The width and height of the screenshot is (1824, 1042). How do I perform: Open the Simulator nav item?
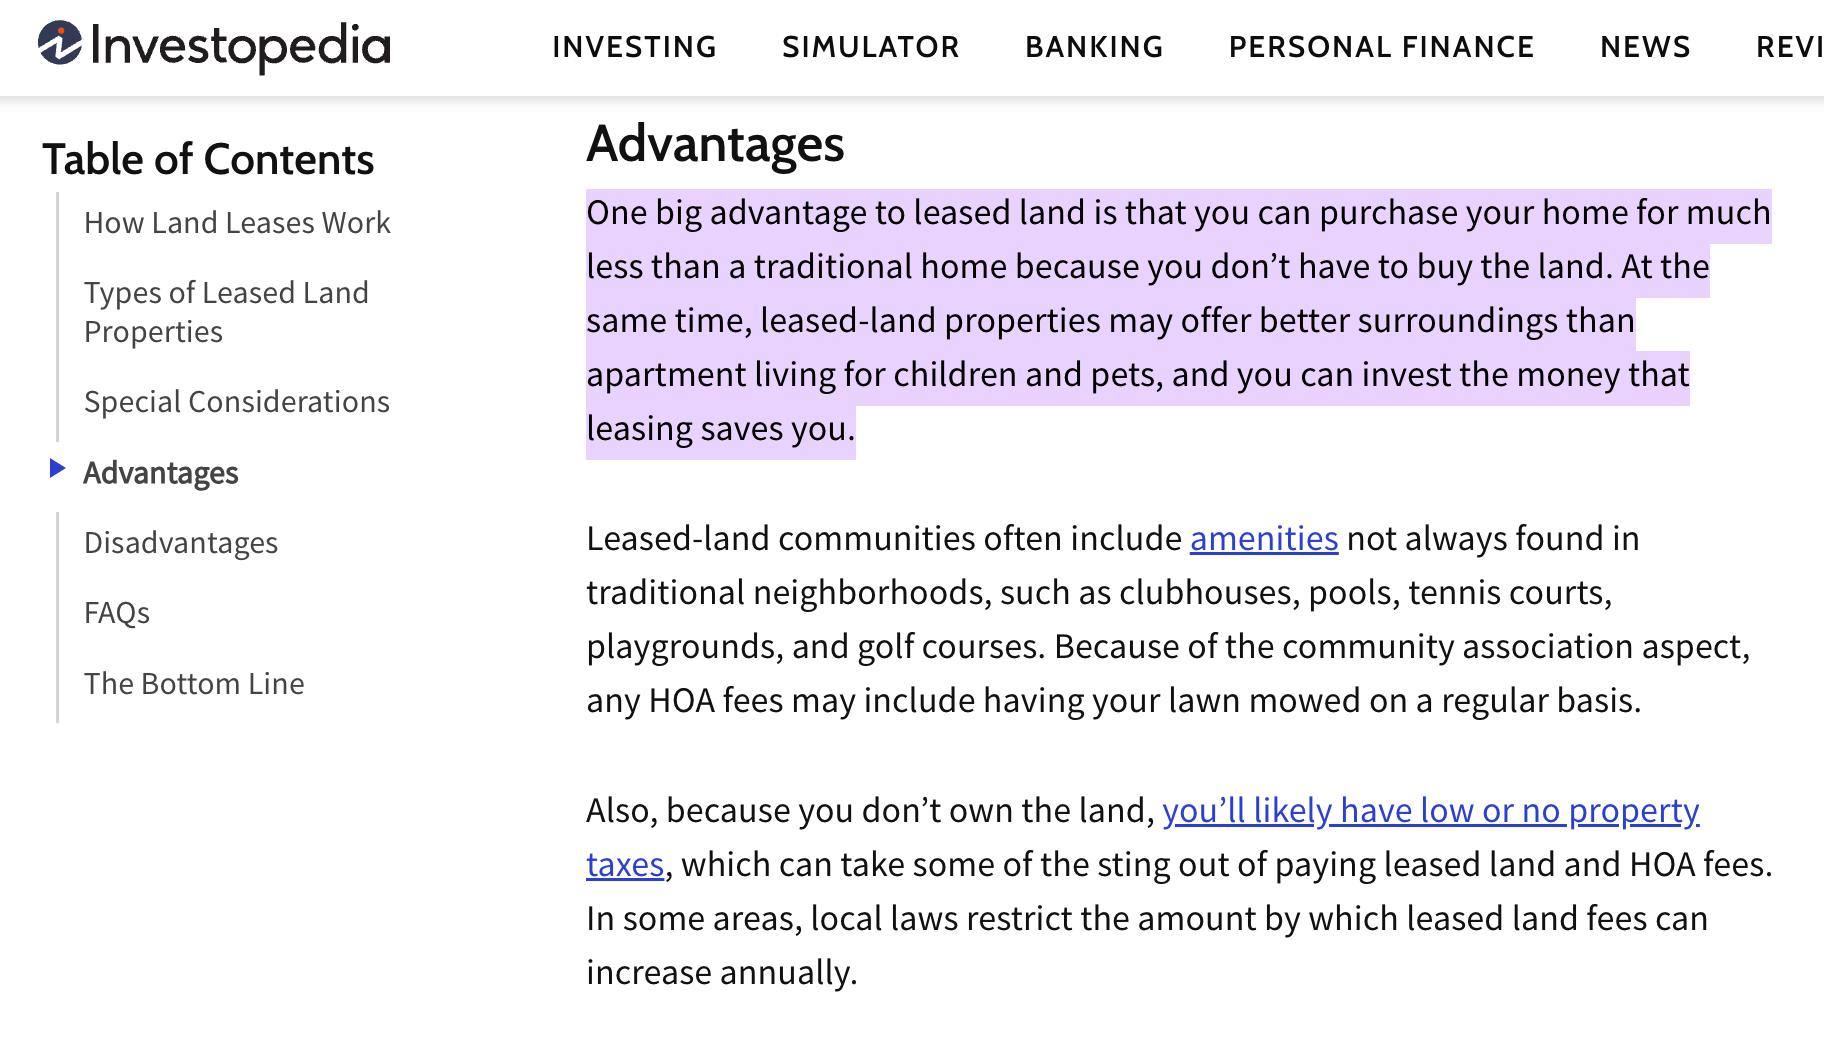pos(870,47)
